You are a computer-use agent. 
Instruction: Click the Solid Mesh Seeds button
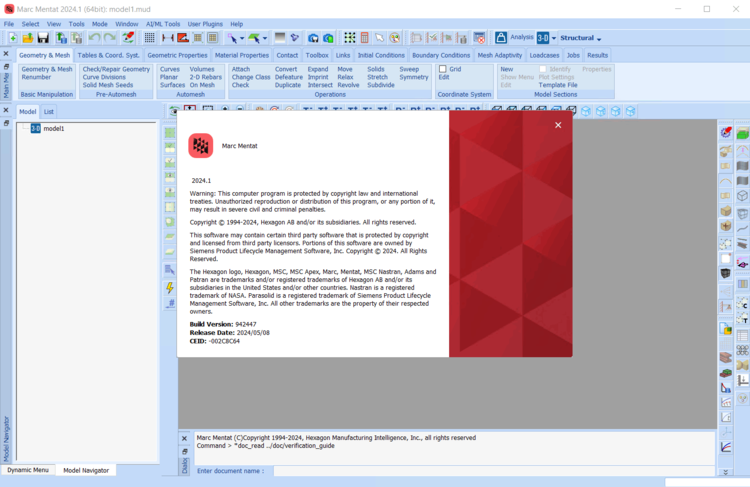[108, 85]
